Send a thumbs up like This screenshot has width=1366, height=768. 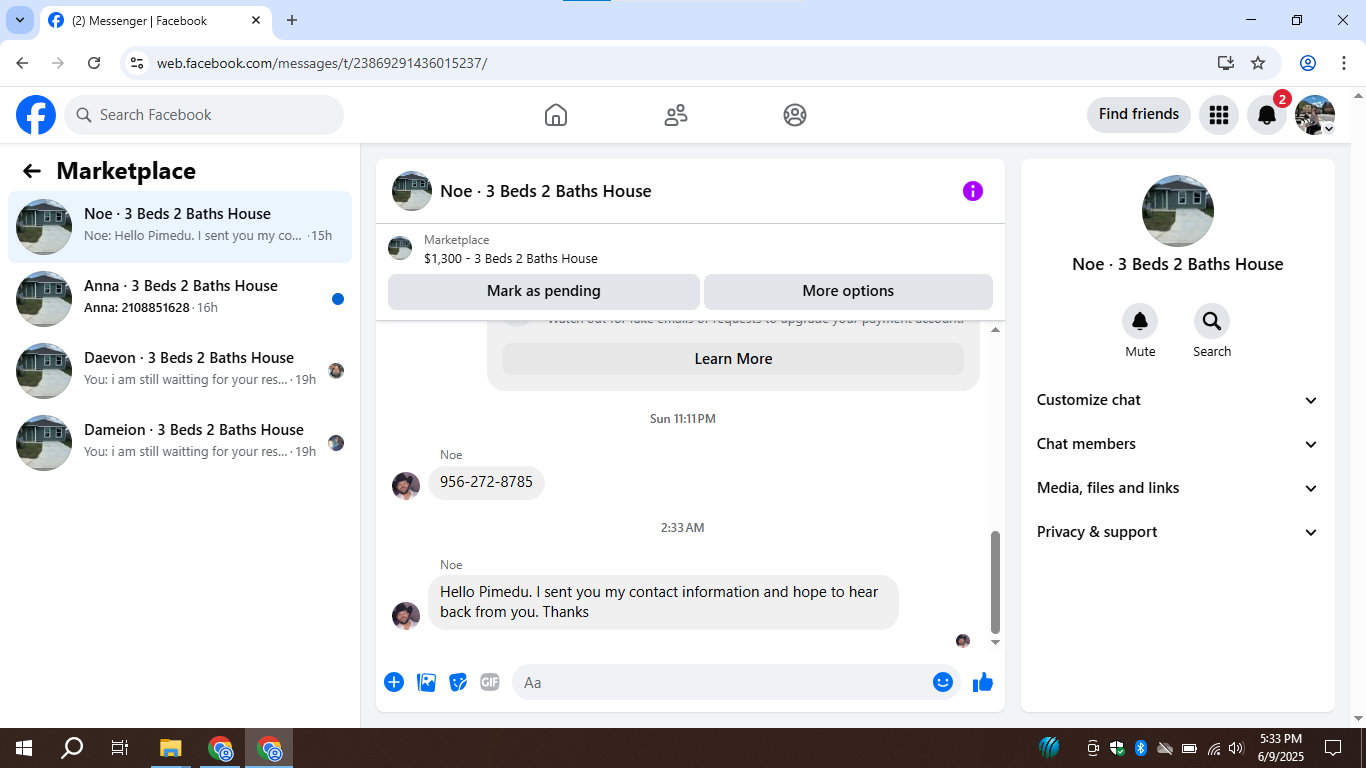(x=983, y=682)
